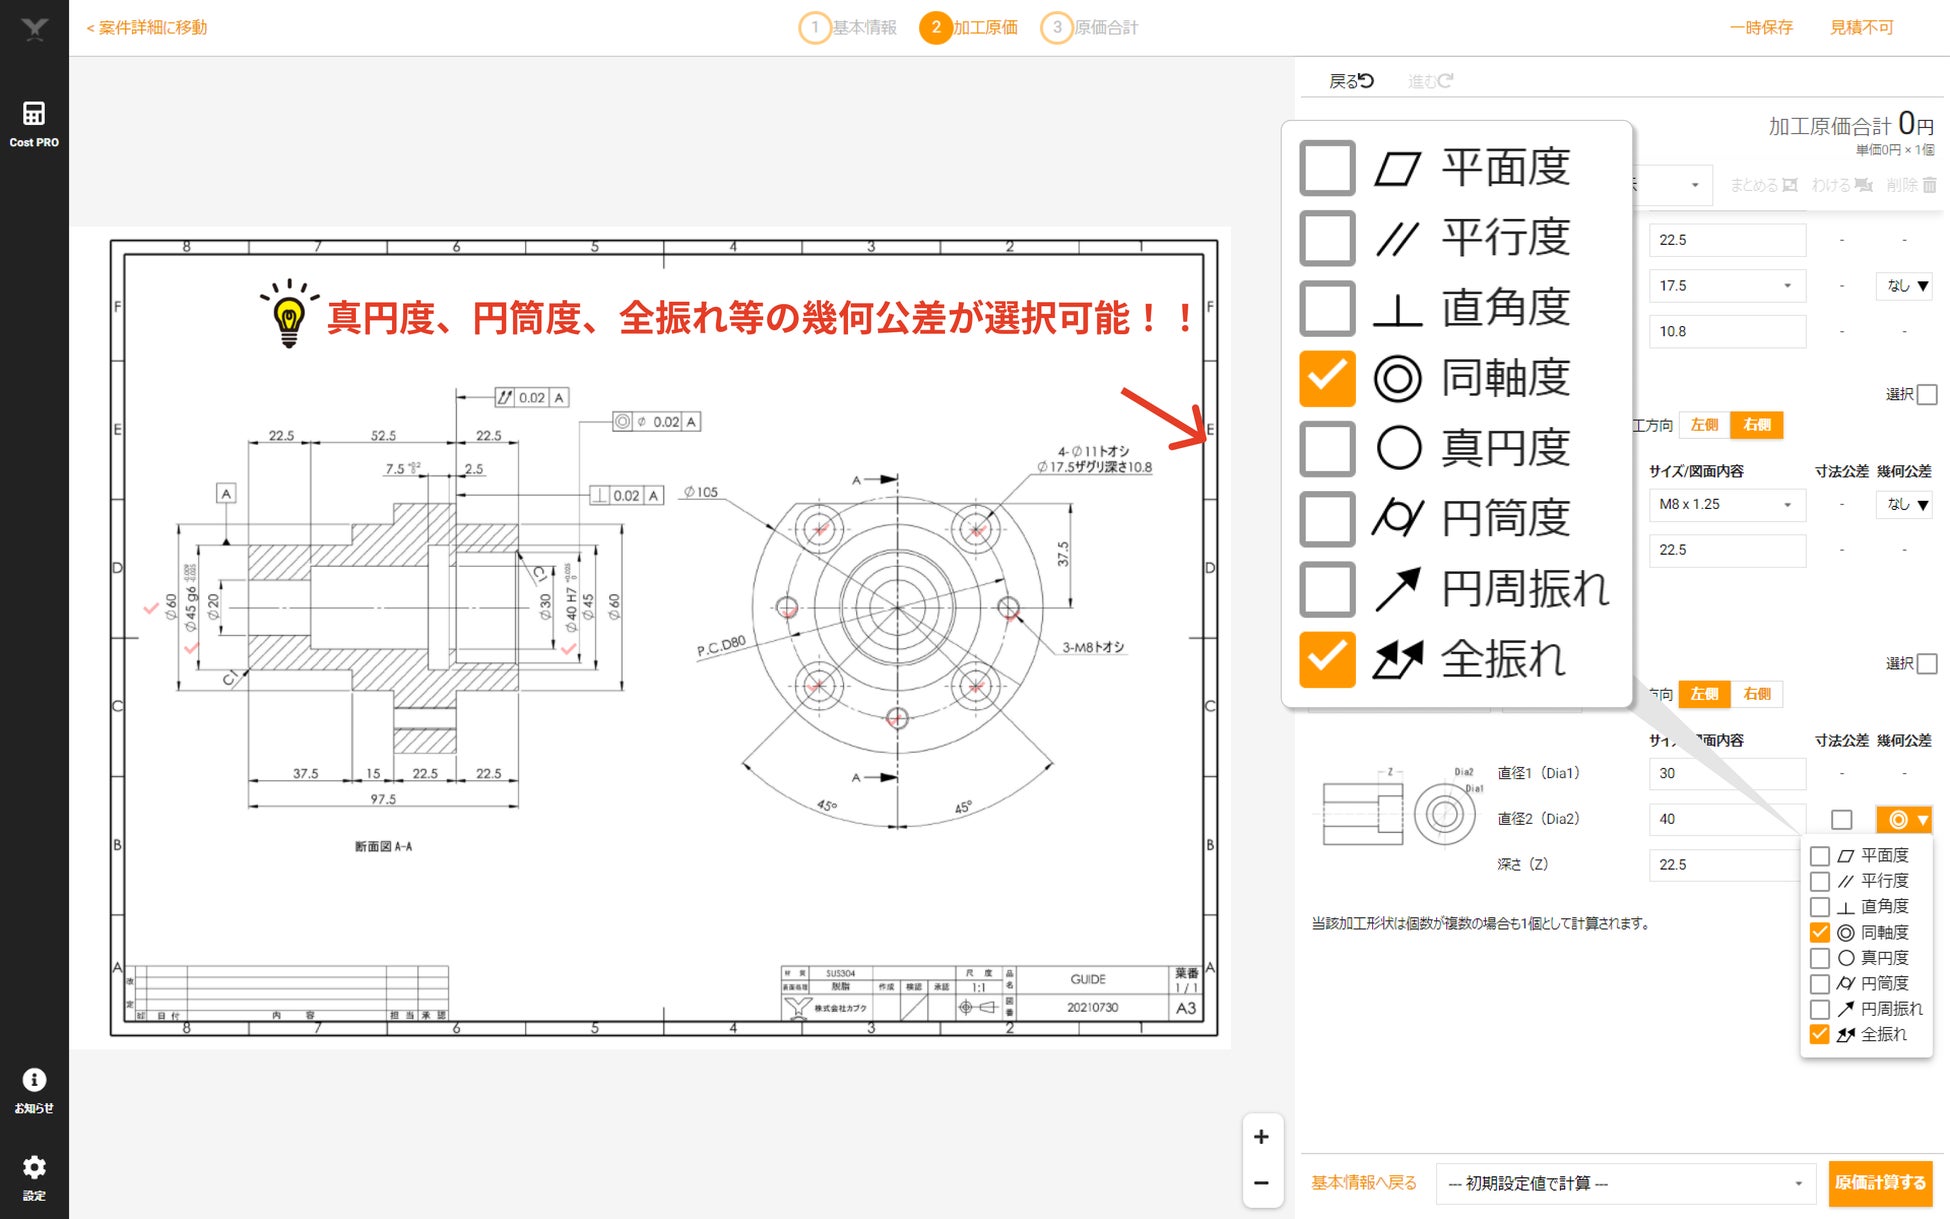
Task: Click the 案件詳細に移動 link
Action: pos(148,27)
